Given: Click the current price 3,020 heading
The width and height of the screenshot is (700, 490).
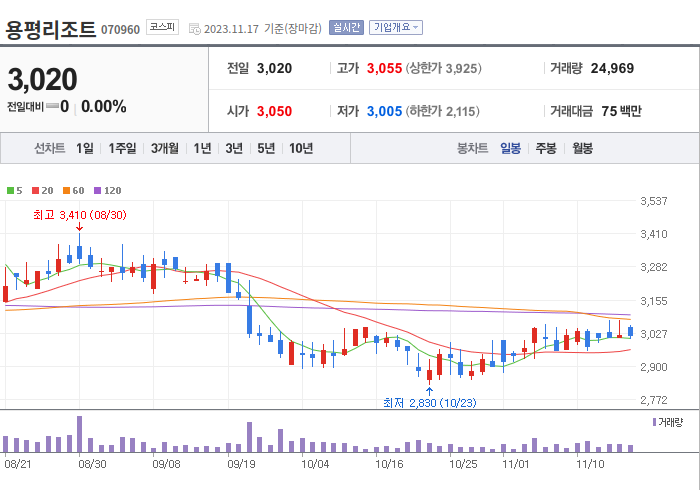Looking at the screenshot, I should point(42,79).
